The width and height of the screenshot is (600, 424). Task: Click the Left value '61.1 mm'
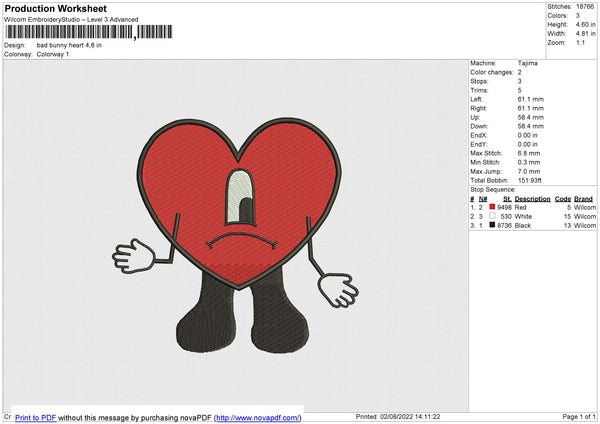coord(531,99)
